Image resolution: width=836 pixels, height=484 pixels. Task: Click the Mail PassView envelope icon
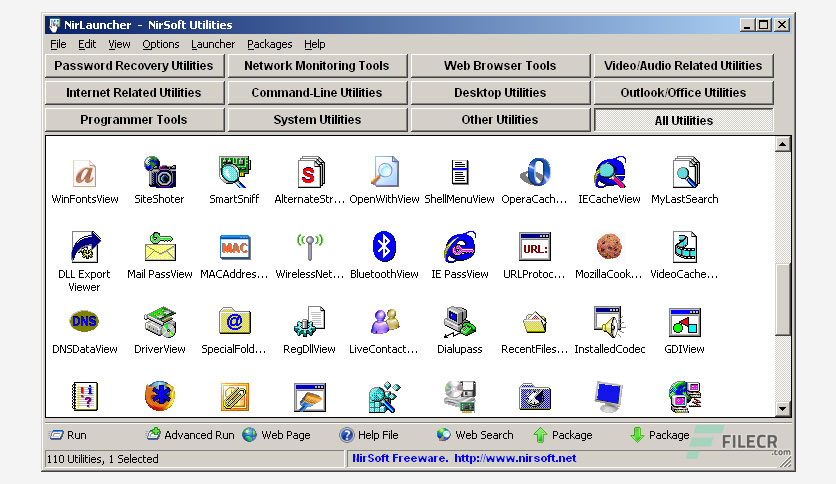pos(159,247)
